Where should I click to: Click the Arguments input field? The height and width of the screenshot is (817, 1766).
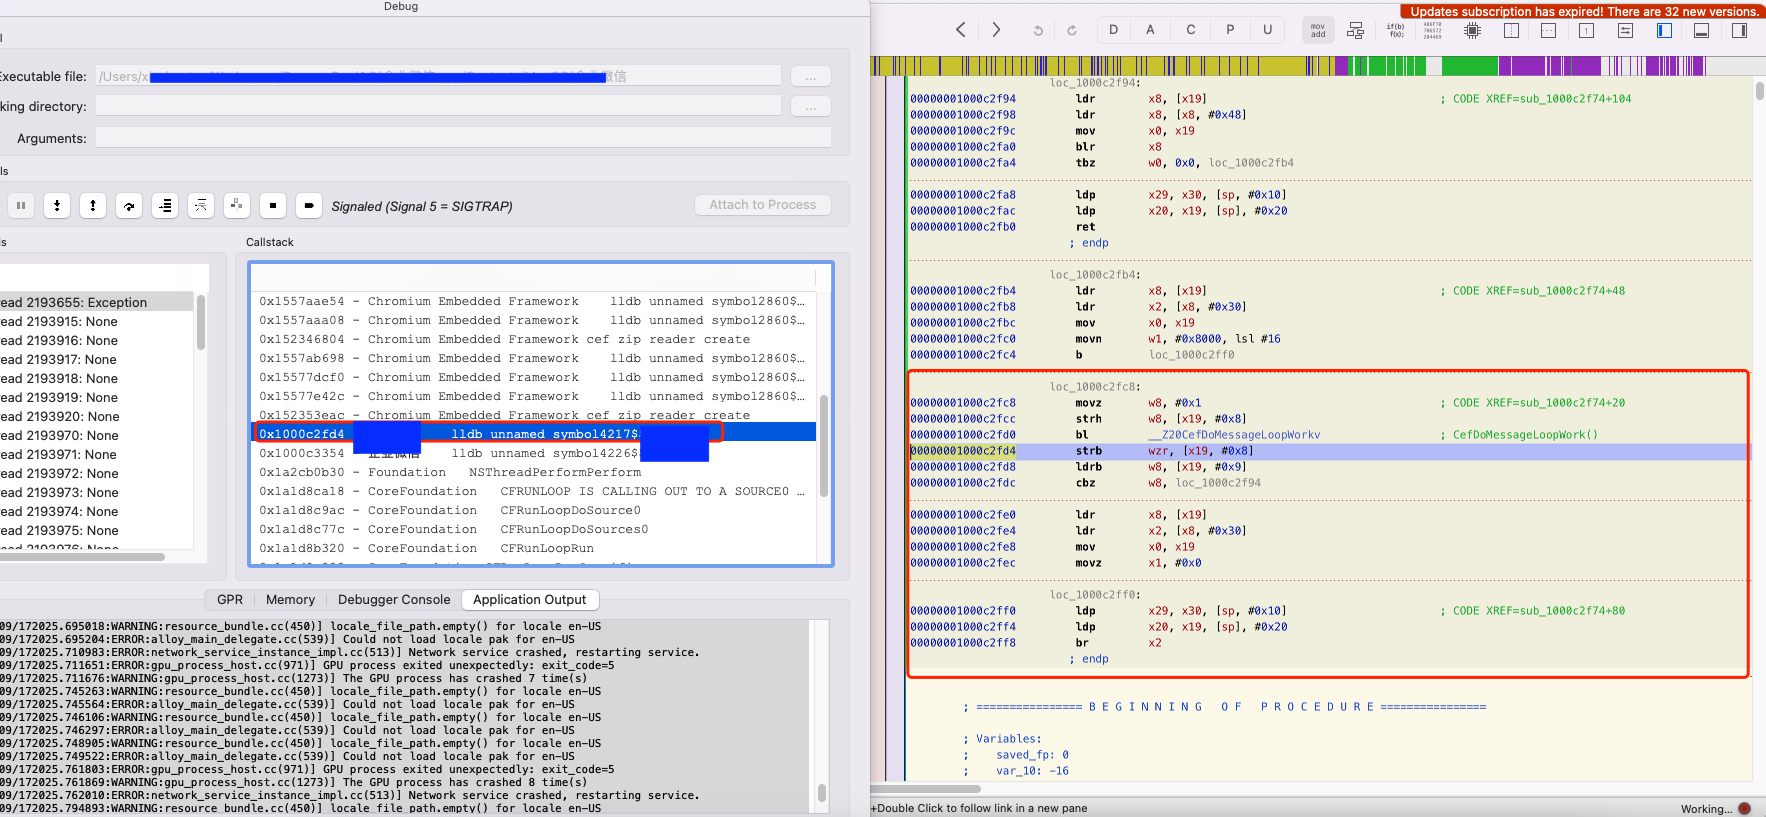(463, 138)
